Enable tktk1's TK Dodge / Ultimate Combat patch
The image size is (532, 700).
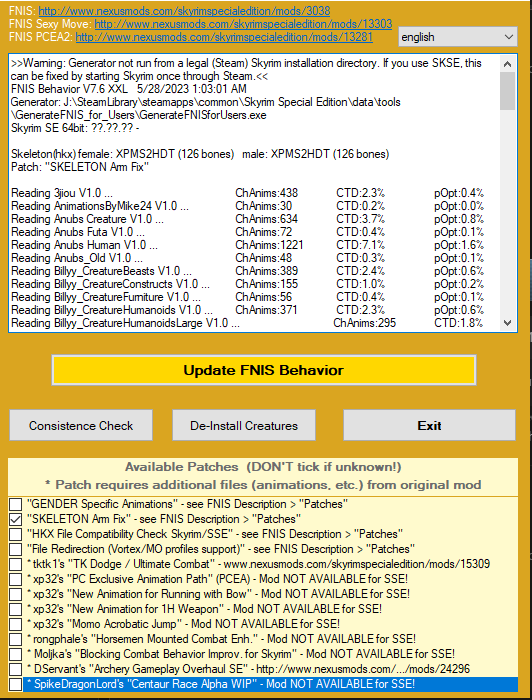click(16, 564)
